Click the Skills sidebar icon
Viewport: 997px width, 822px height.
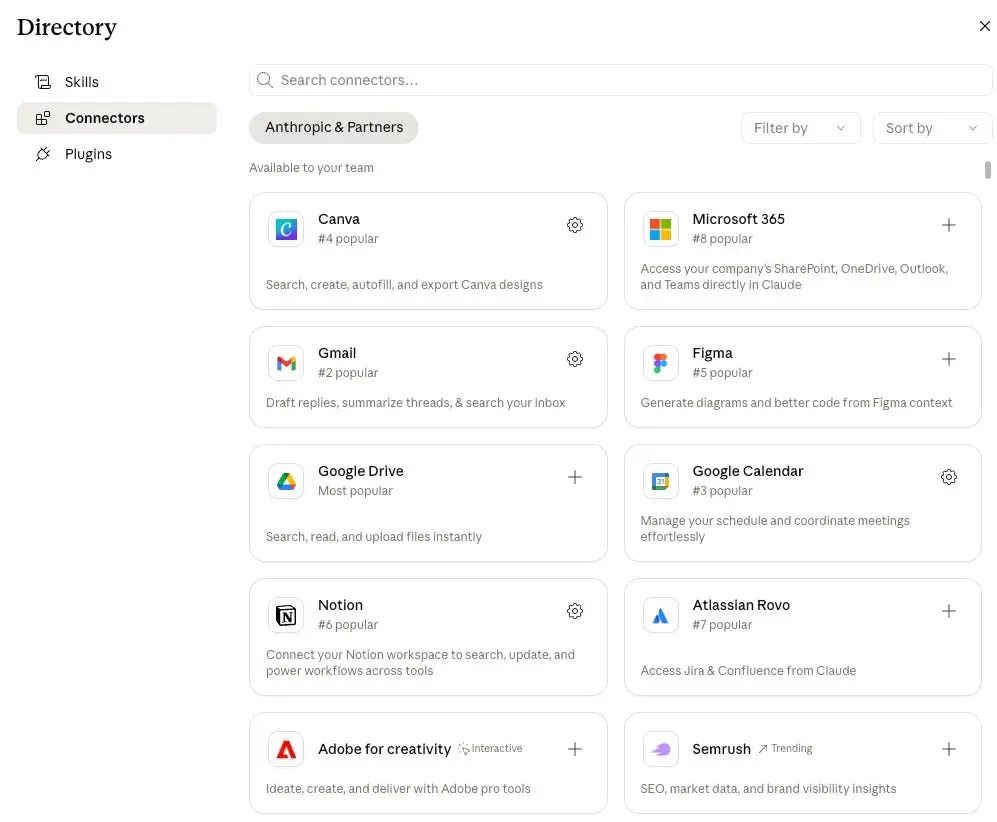pyautogui.click(x=43, y=82)
